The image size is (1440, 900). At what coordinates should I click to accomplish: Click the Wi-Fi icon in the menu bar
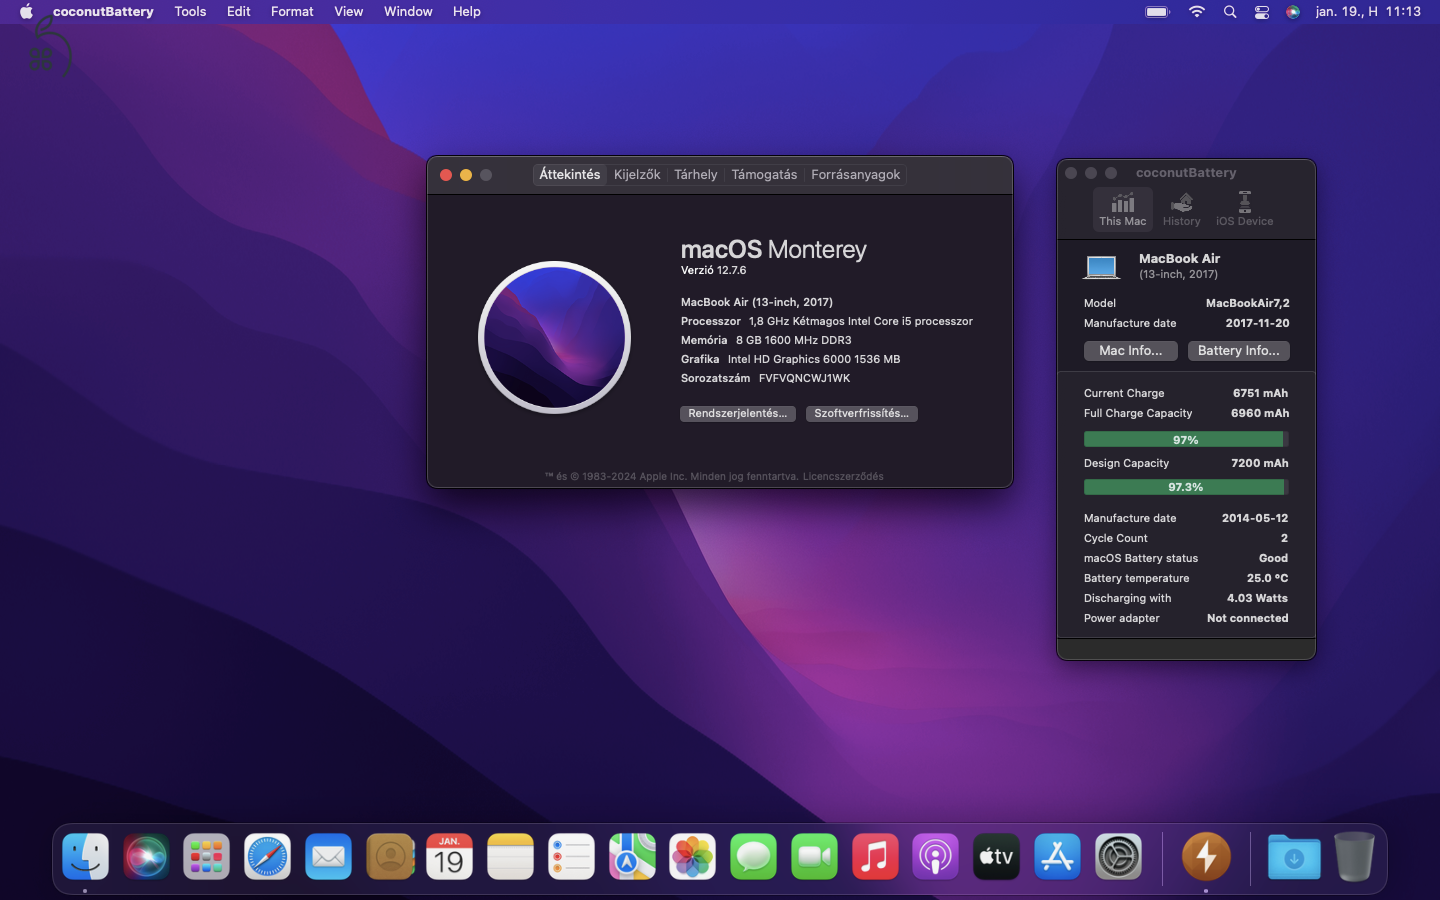coord(1196,11)
